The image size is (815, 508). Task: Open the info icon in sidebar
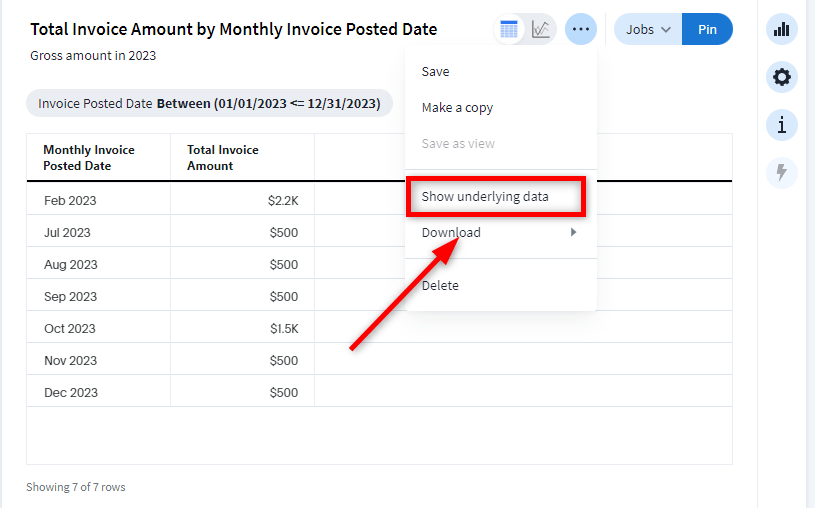click(782, 125)
